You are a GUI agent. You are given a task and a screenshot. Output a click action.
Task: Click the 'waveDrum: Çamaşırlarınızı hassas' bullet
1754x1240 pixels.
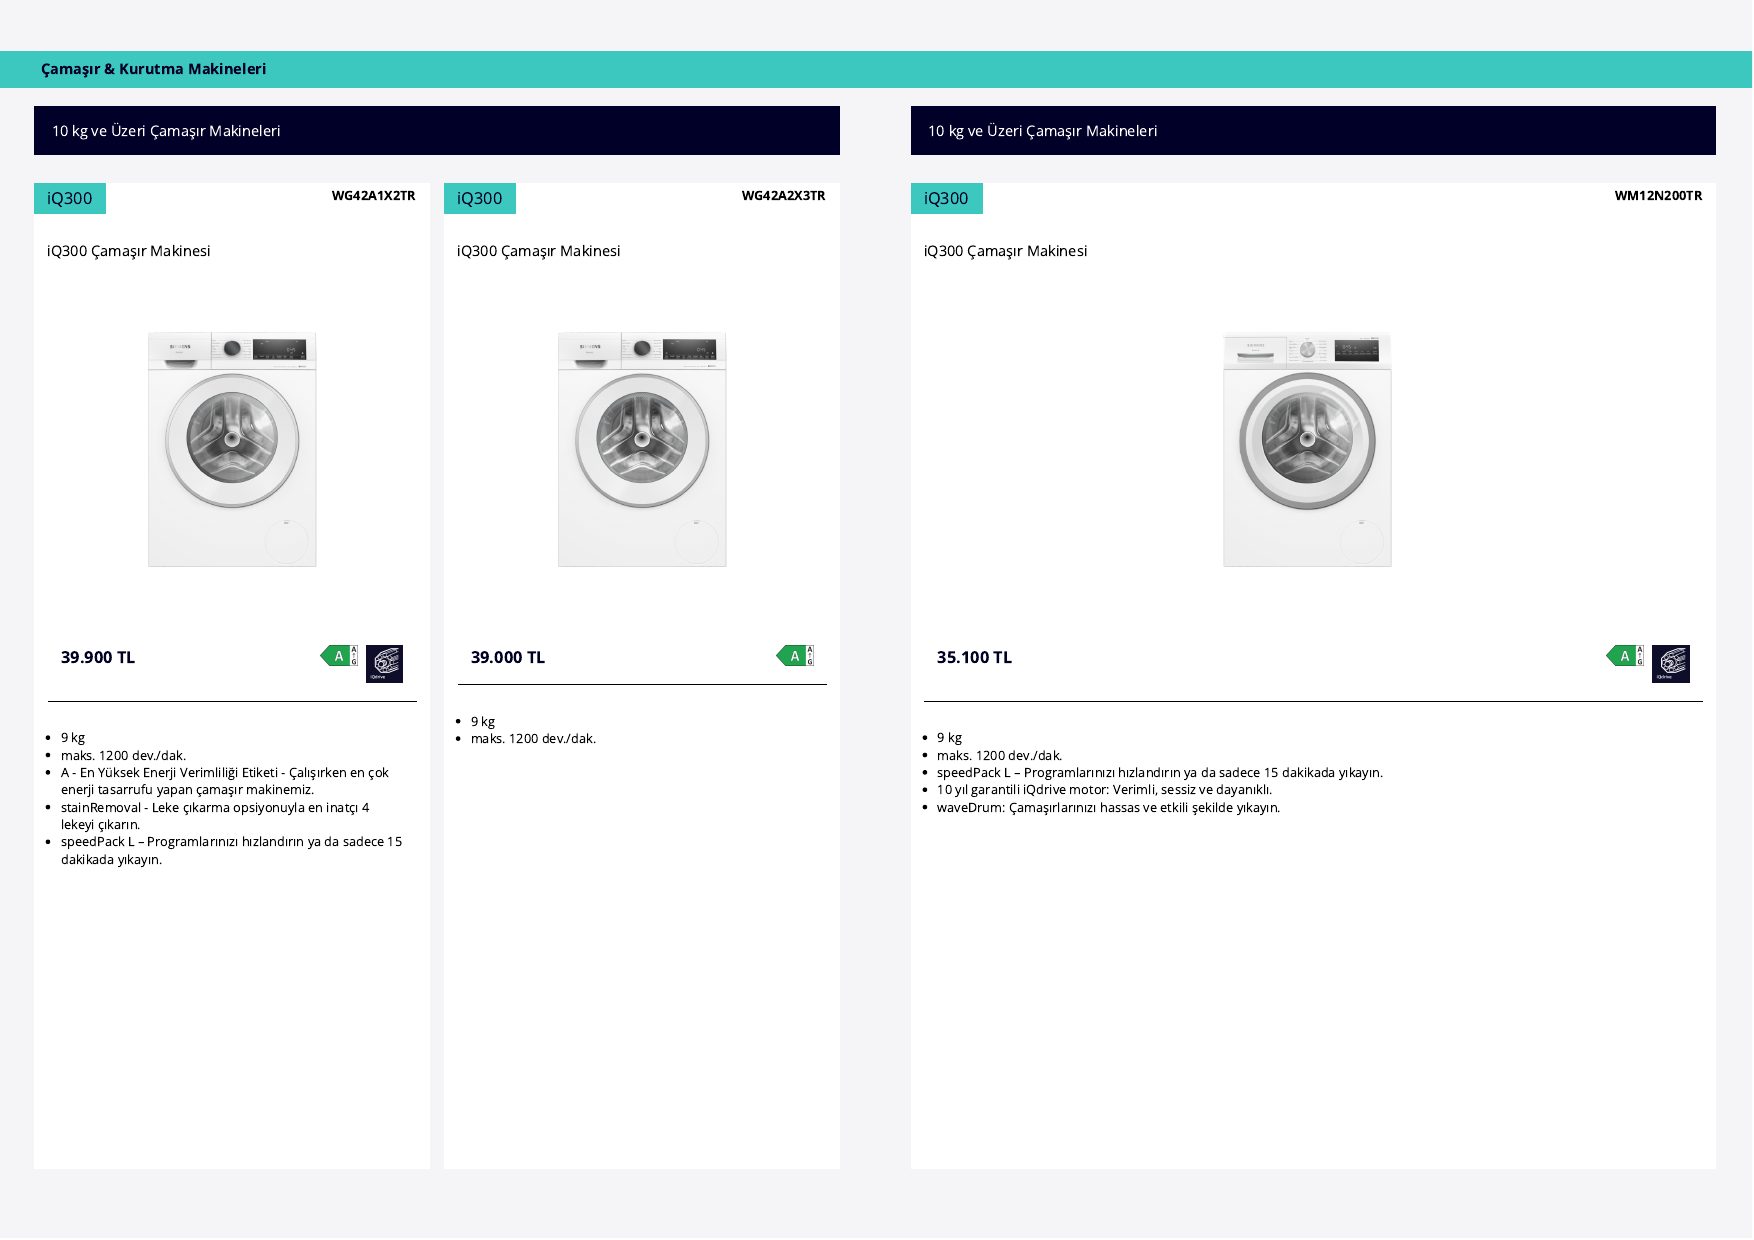tap(1108, 808)
